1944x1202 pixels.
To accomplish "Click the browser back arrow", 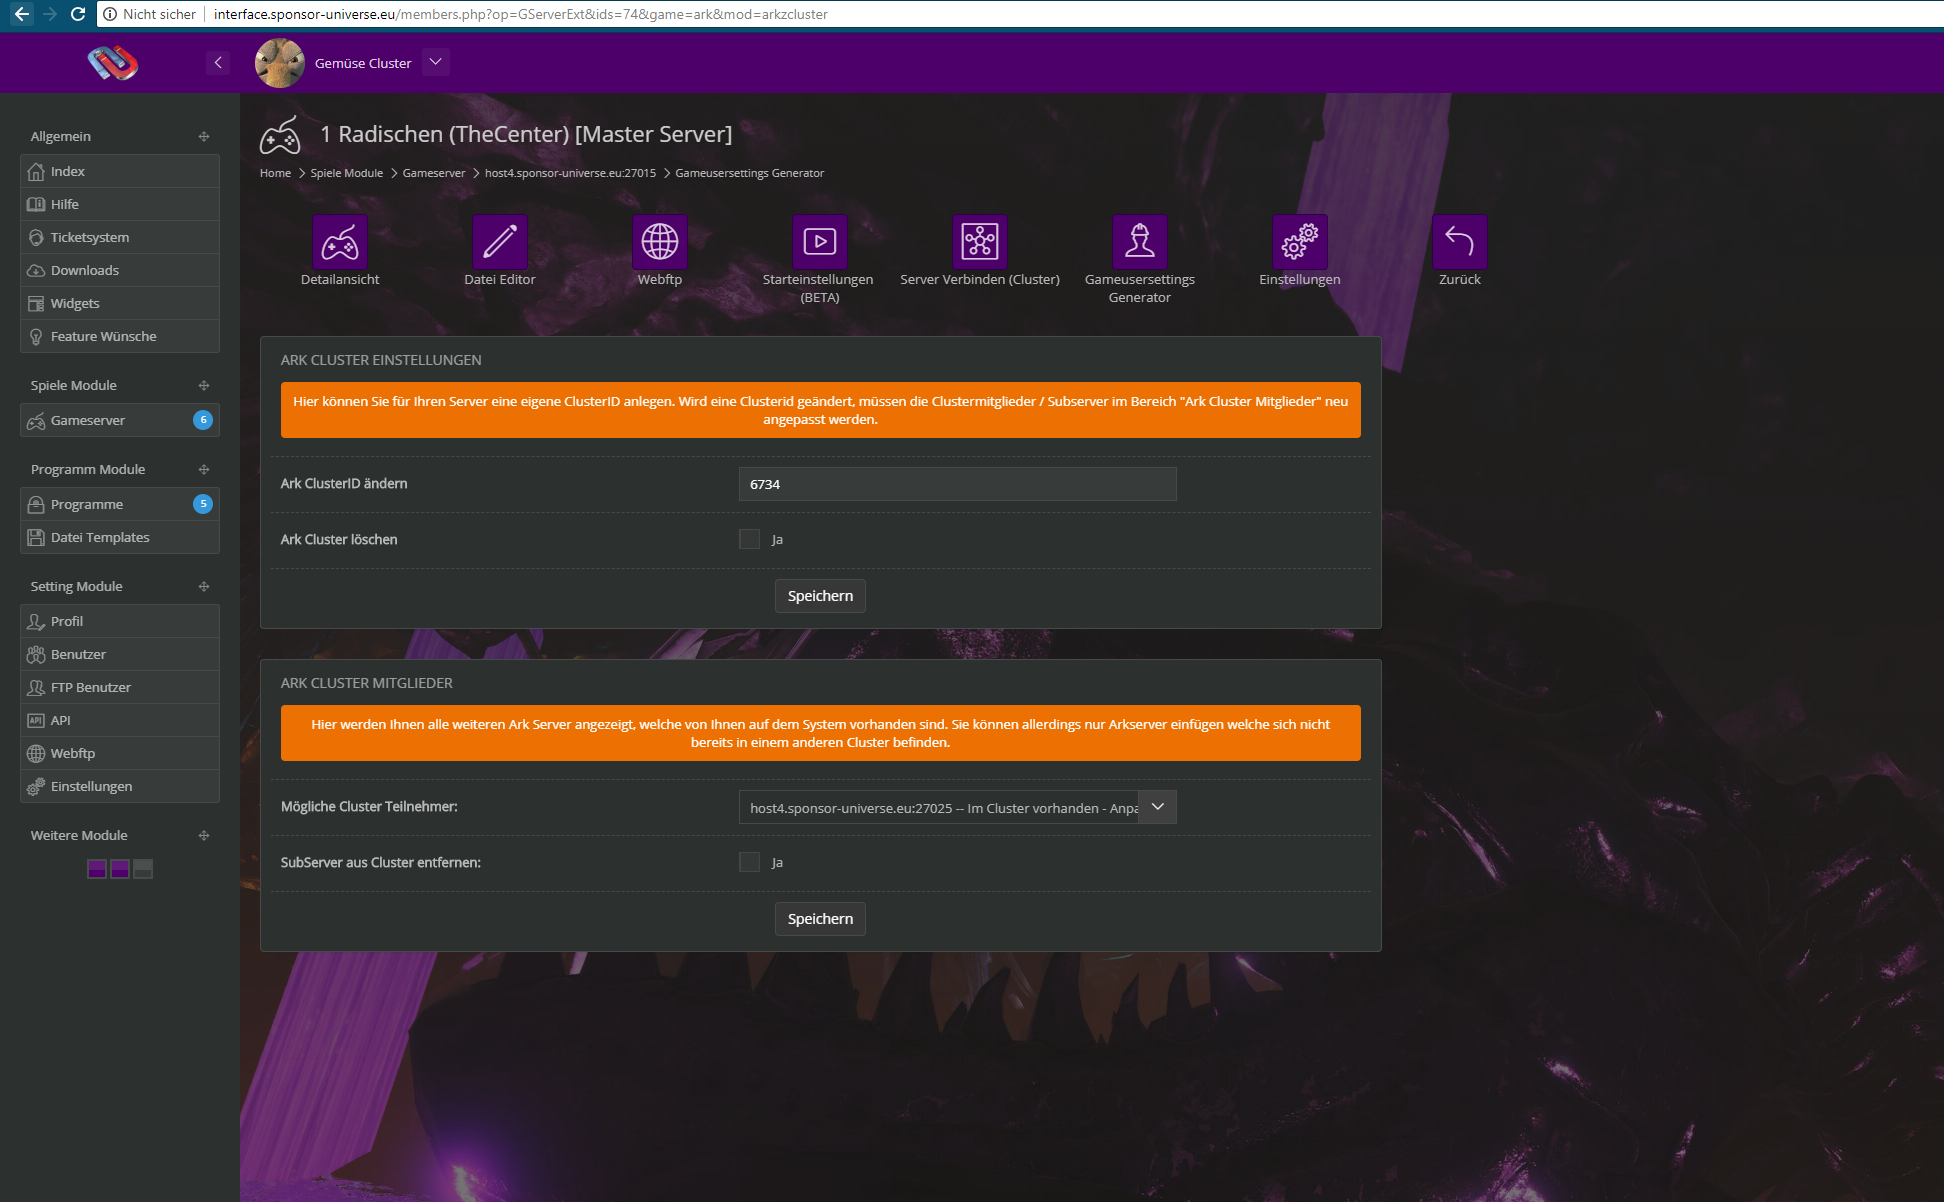I will [21, 14].
